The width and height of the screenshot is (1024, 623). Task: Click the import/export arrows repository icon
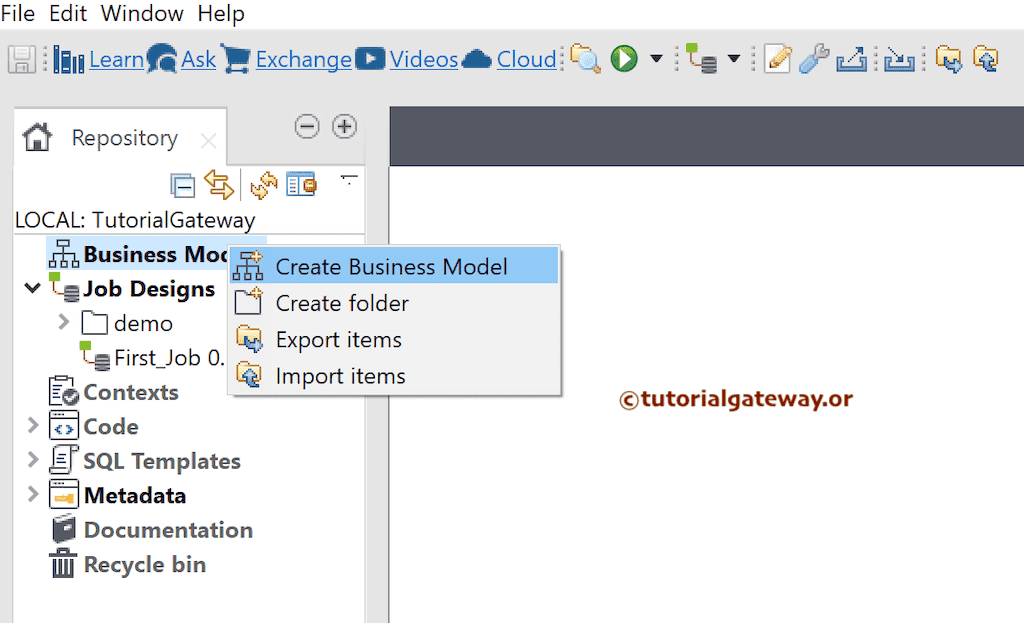218,184
